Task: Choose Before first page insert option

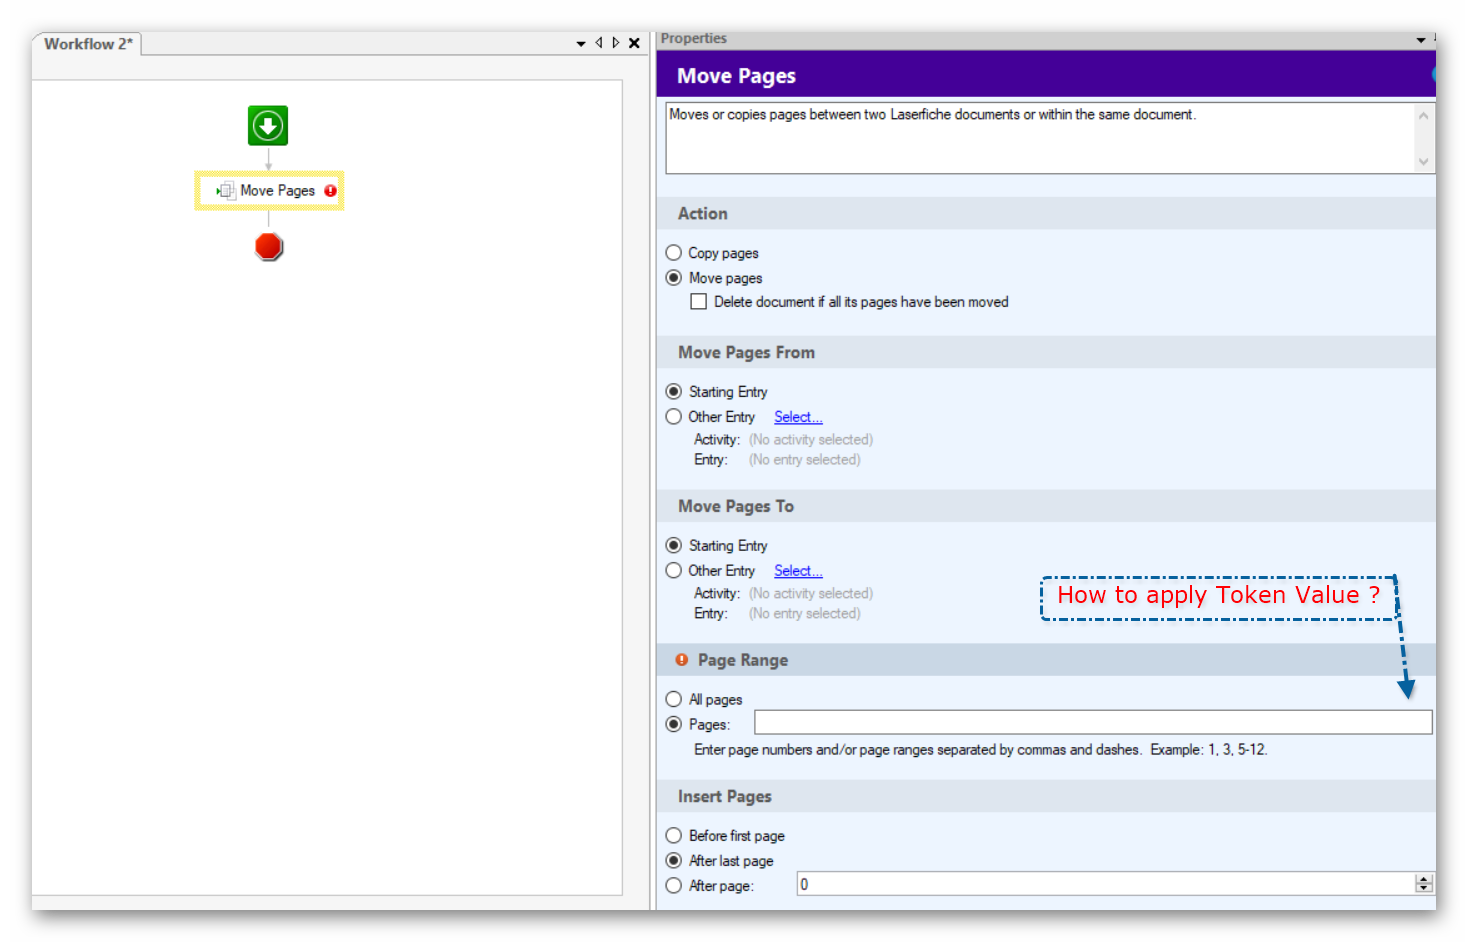Action: (x=674, y=835)
